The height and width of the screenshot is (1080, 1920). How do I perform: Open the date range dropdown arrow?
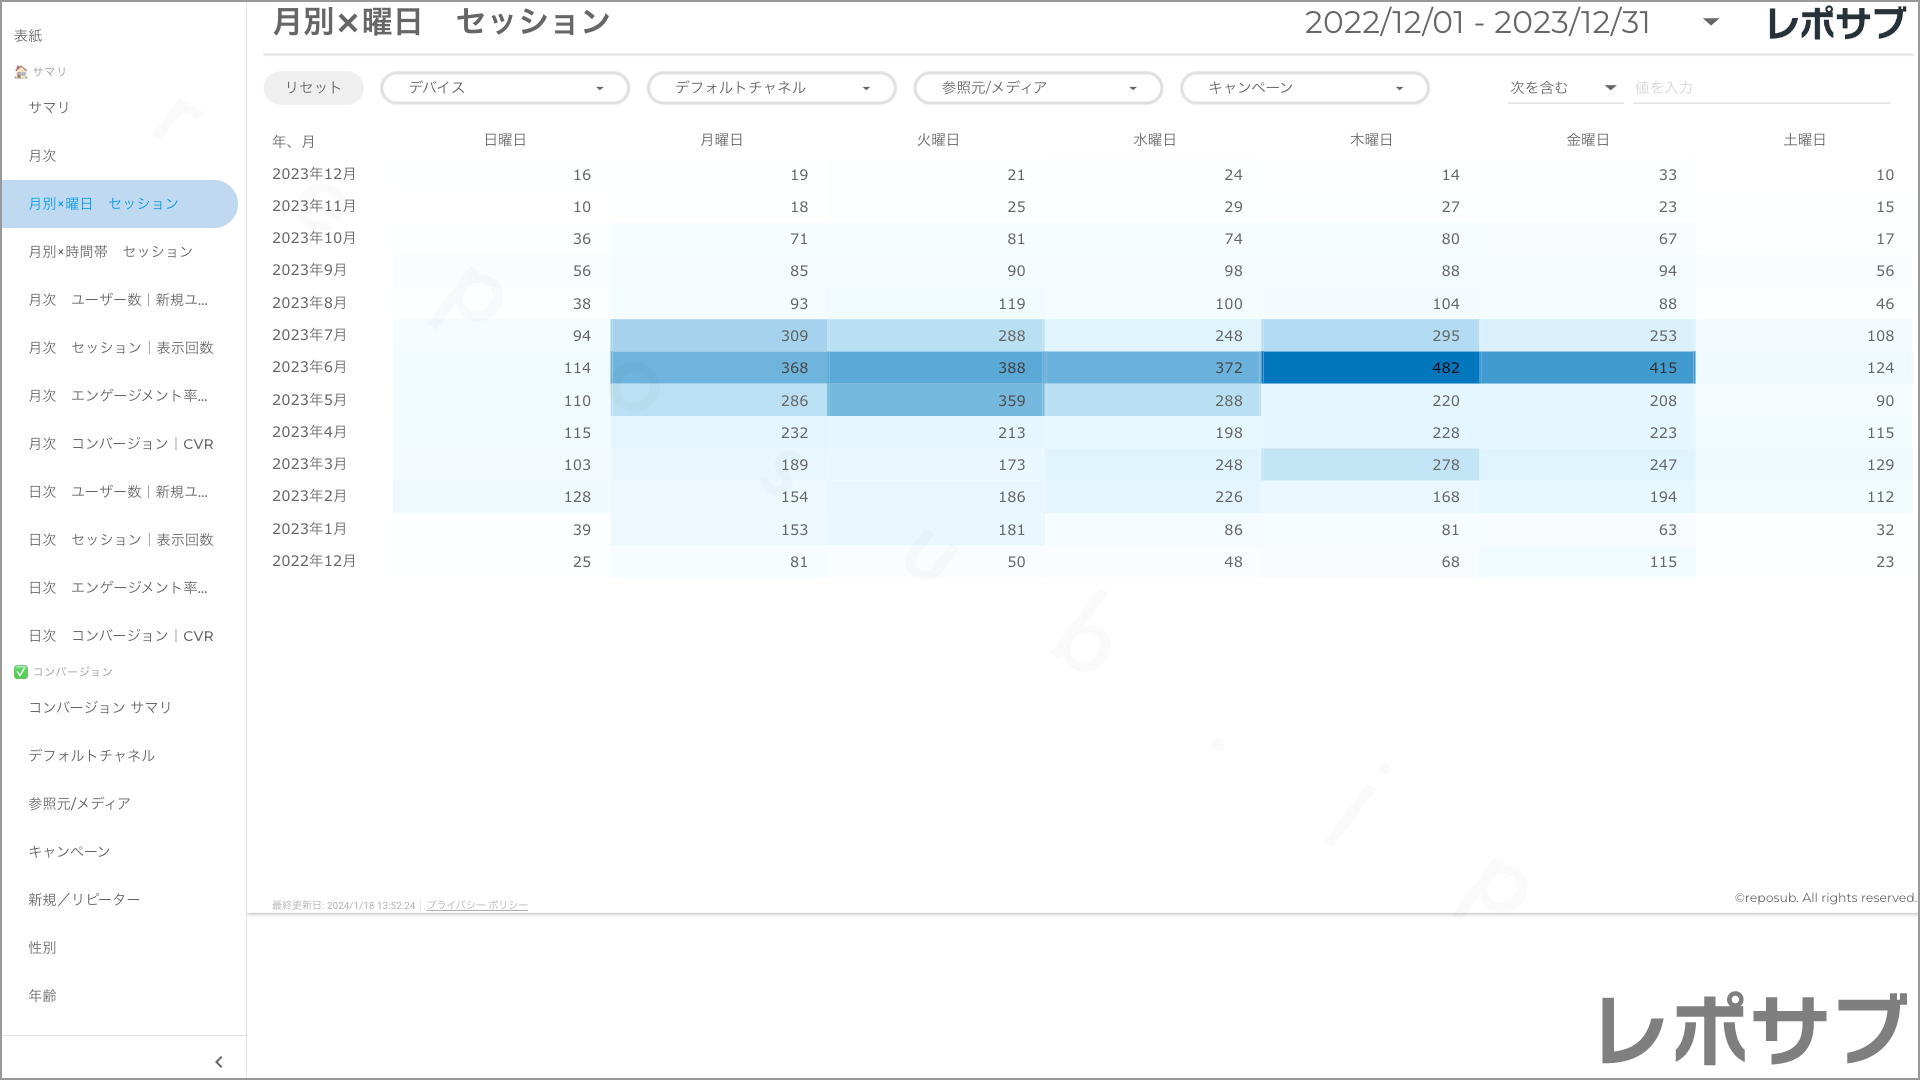(x=1711, y=22)
